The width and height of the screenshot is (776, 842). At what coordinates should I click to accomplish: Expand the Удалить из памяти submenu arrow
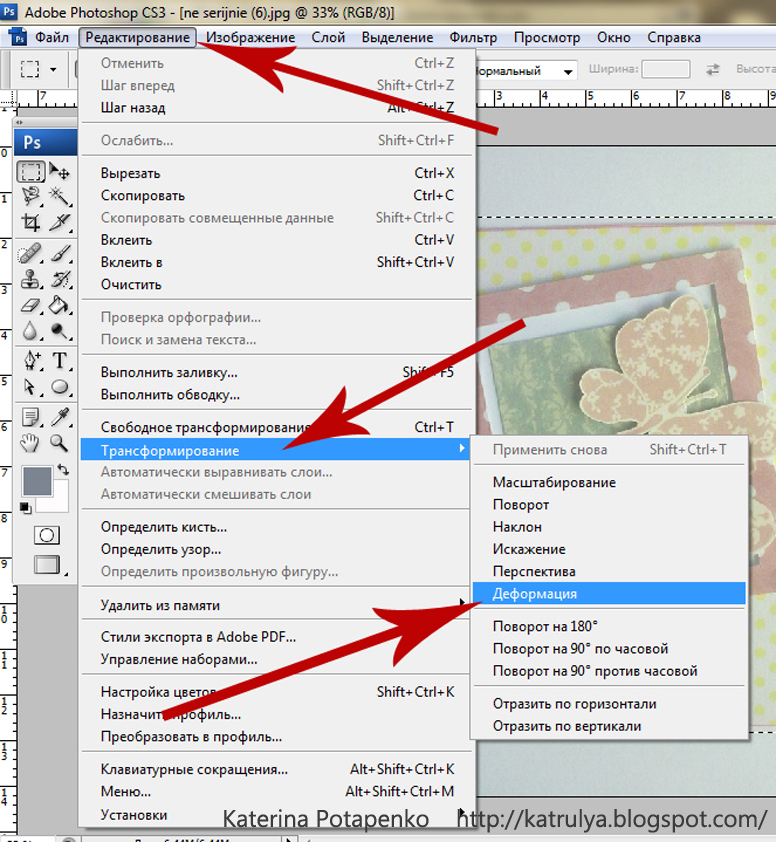462,603
